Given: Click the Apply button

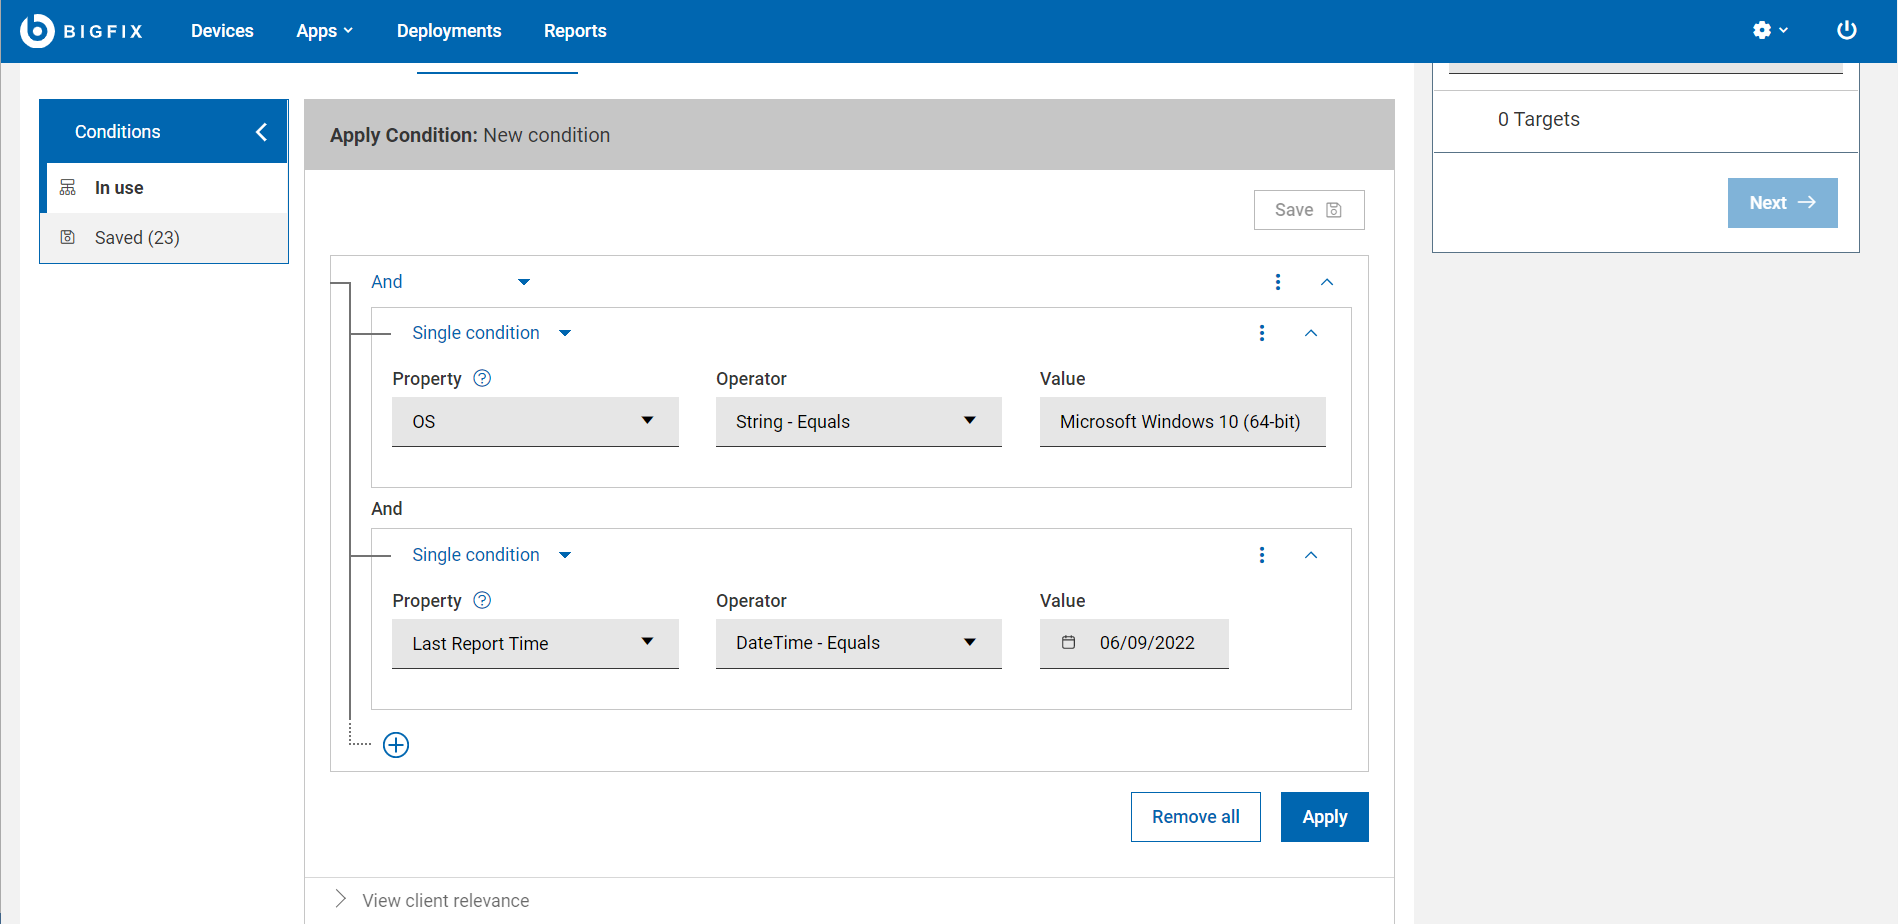Looking at the screenshot, I should tap(1324, 817).
